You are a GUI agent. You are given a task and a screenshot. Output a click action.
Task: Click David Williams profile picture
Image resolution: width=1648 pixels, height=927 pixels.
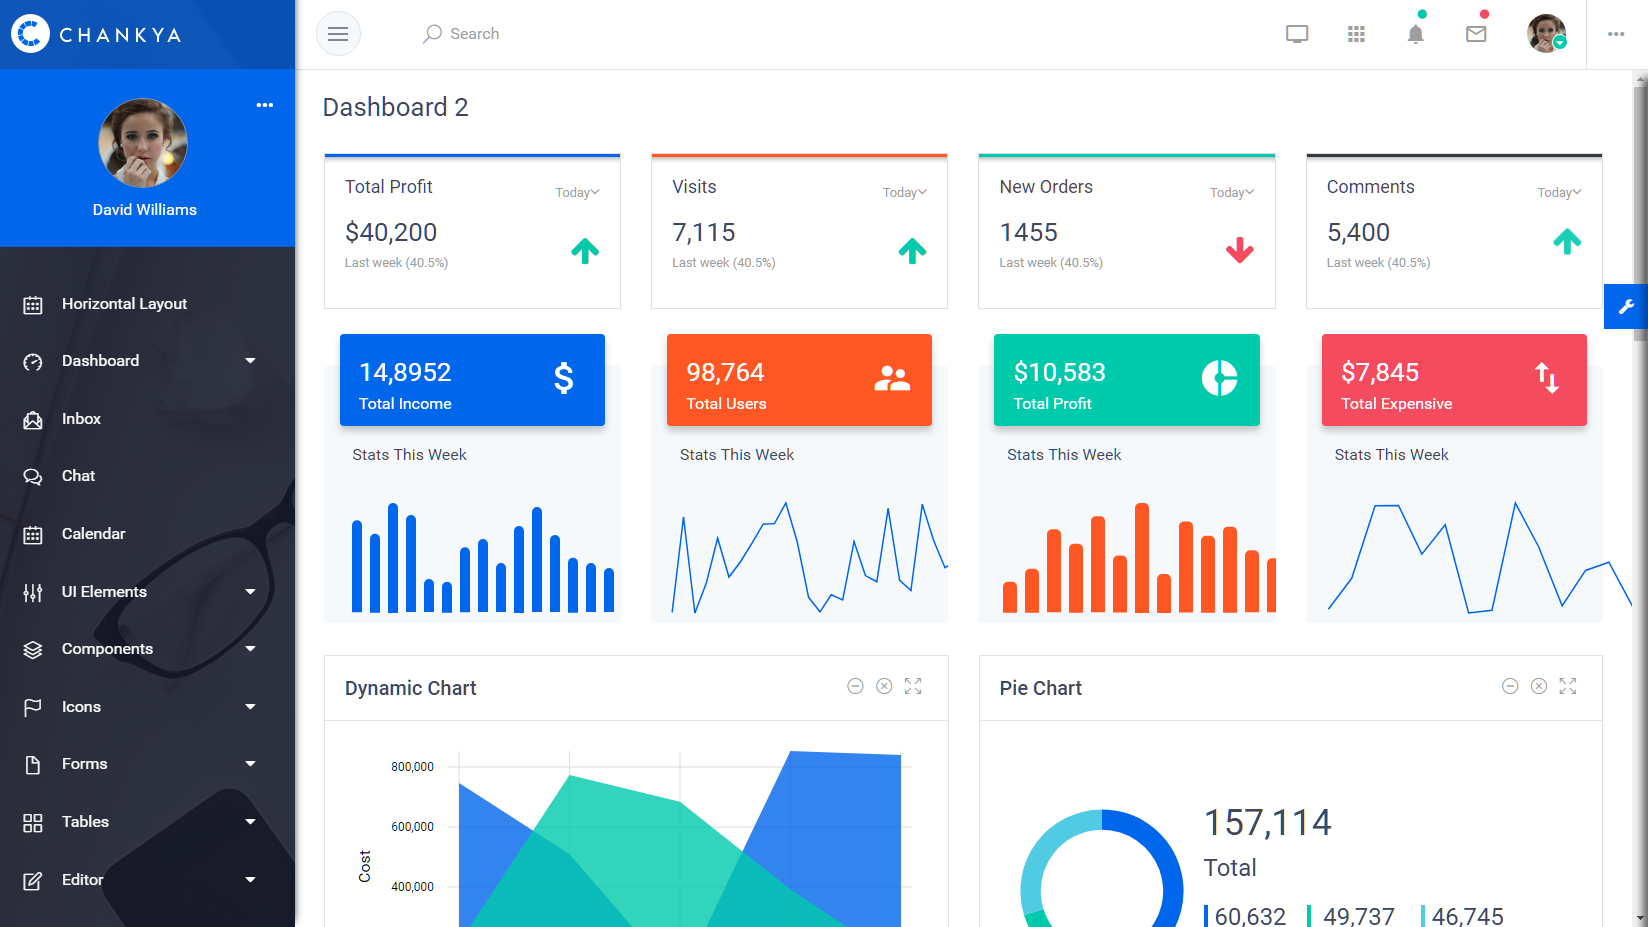(x=143, y=143)
